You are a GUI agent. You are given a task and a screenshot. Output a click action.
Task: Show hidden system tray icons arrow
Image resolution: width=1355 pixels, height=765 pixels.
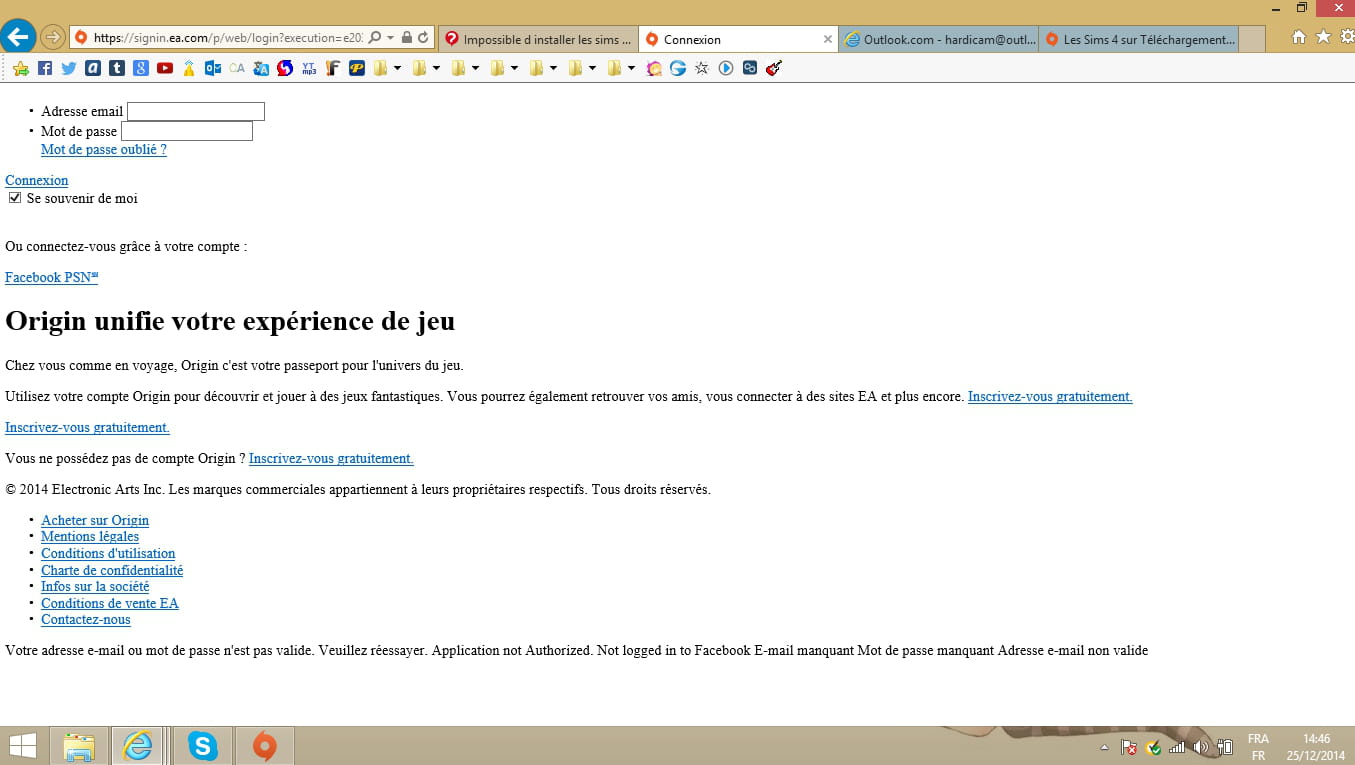[x=1105, y=747]
